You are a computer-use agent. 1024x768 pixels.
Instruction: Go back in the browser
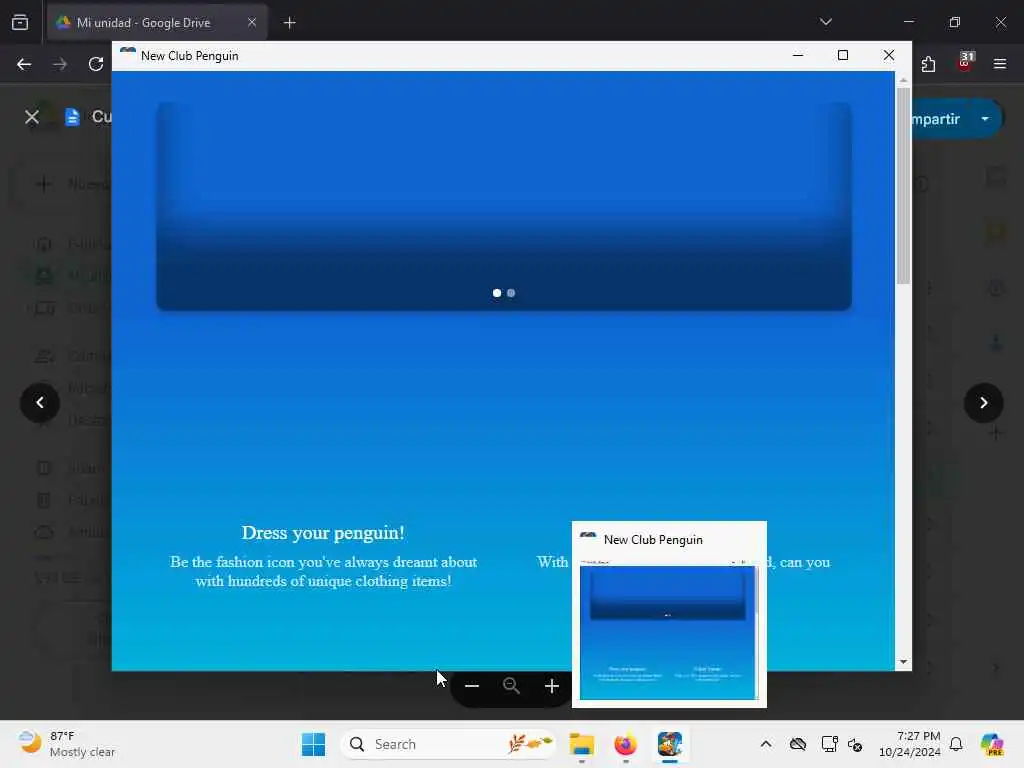click(24, 64)
